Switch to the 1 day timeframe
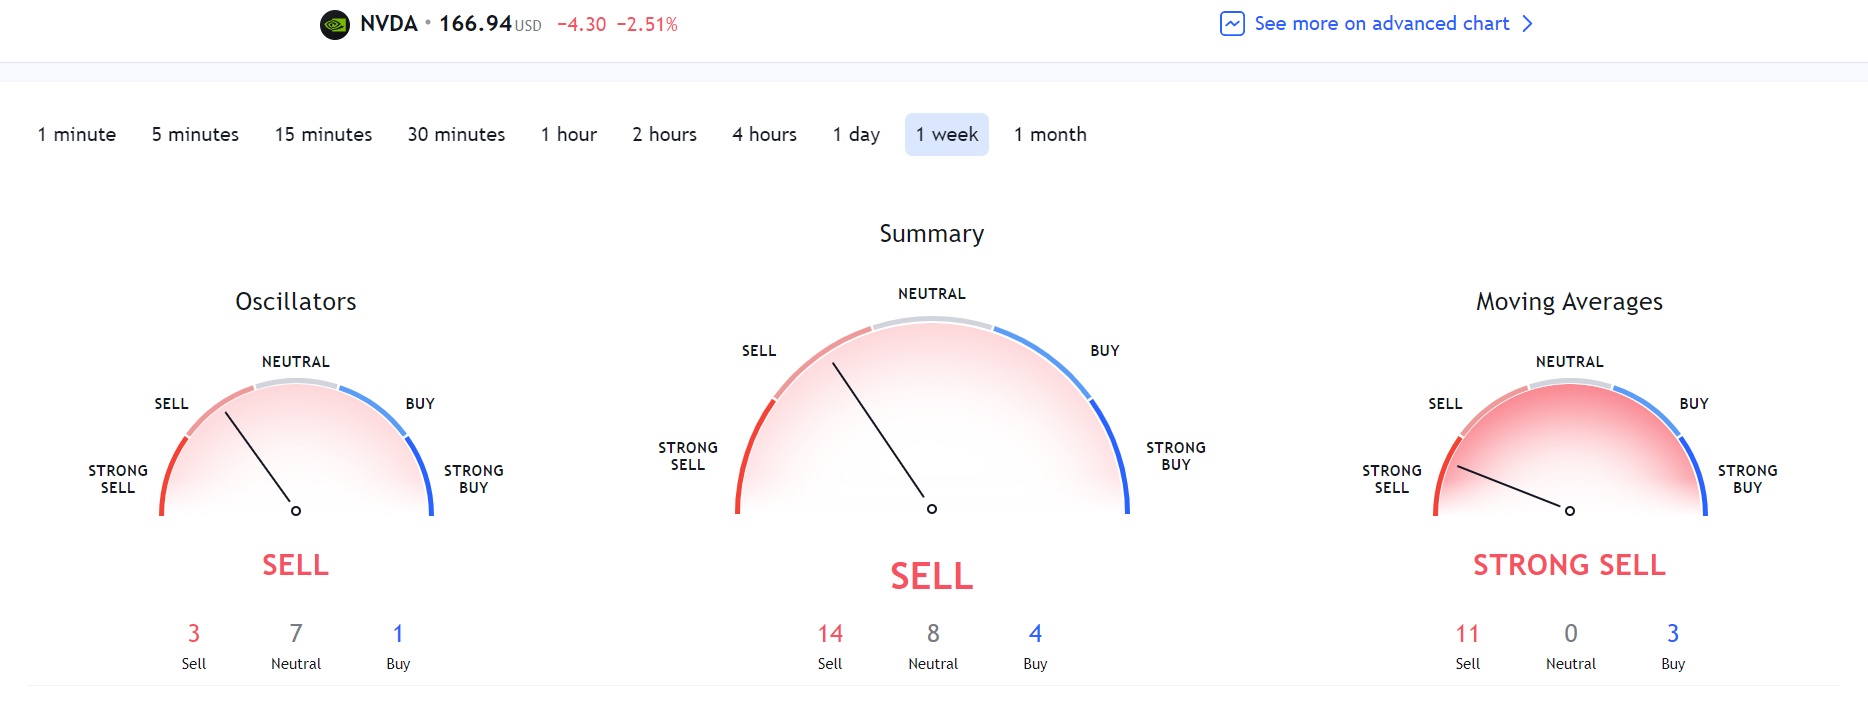The height and width of the screenshot is (702, 1868). (856, 135)
